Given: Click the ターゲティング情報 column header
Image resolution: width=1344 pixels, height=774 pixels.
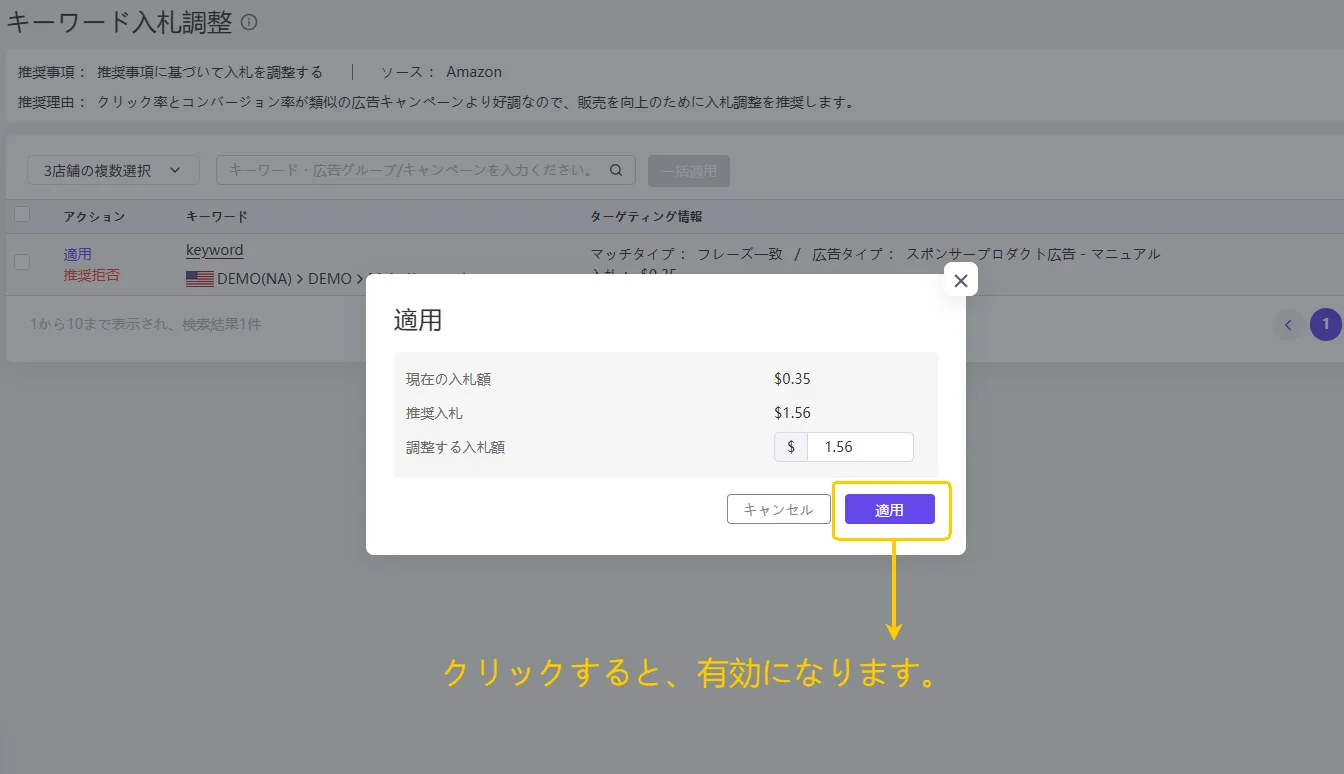Looking at the screenshot, I should (x=646, y=216).
